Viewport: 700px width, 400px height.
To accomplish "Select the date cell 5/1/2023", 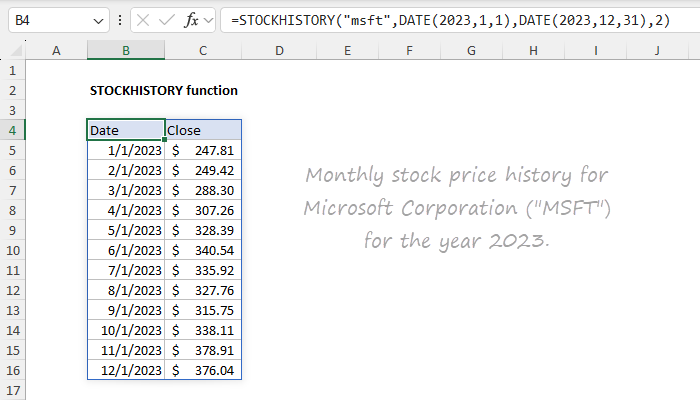I will [126, 230].
